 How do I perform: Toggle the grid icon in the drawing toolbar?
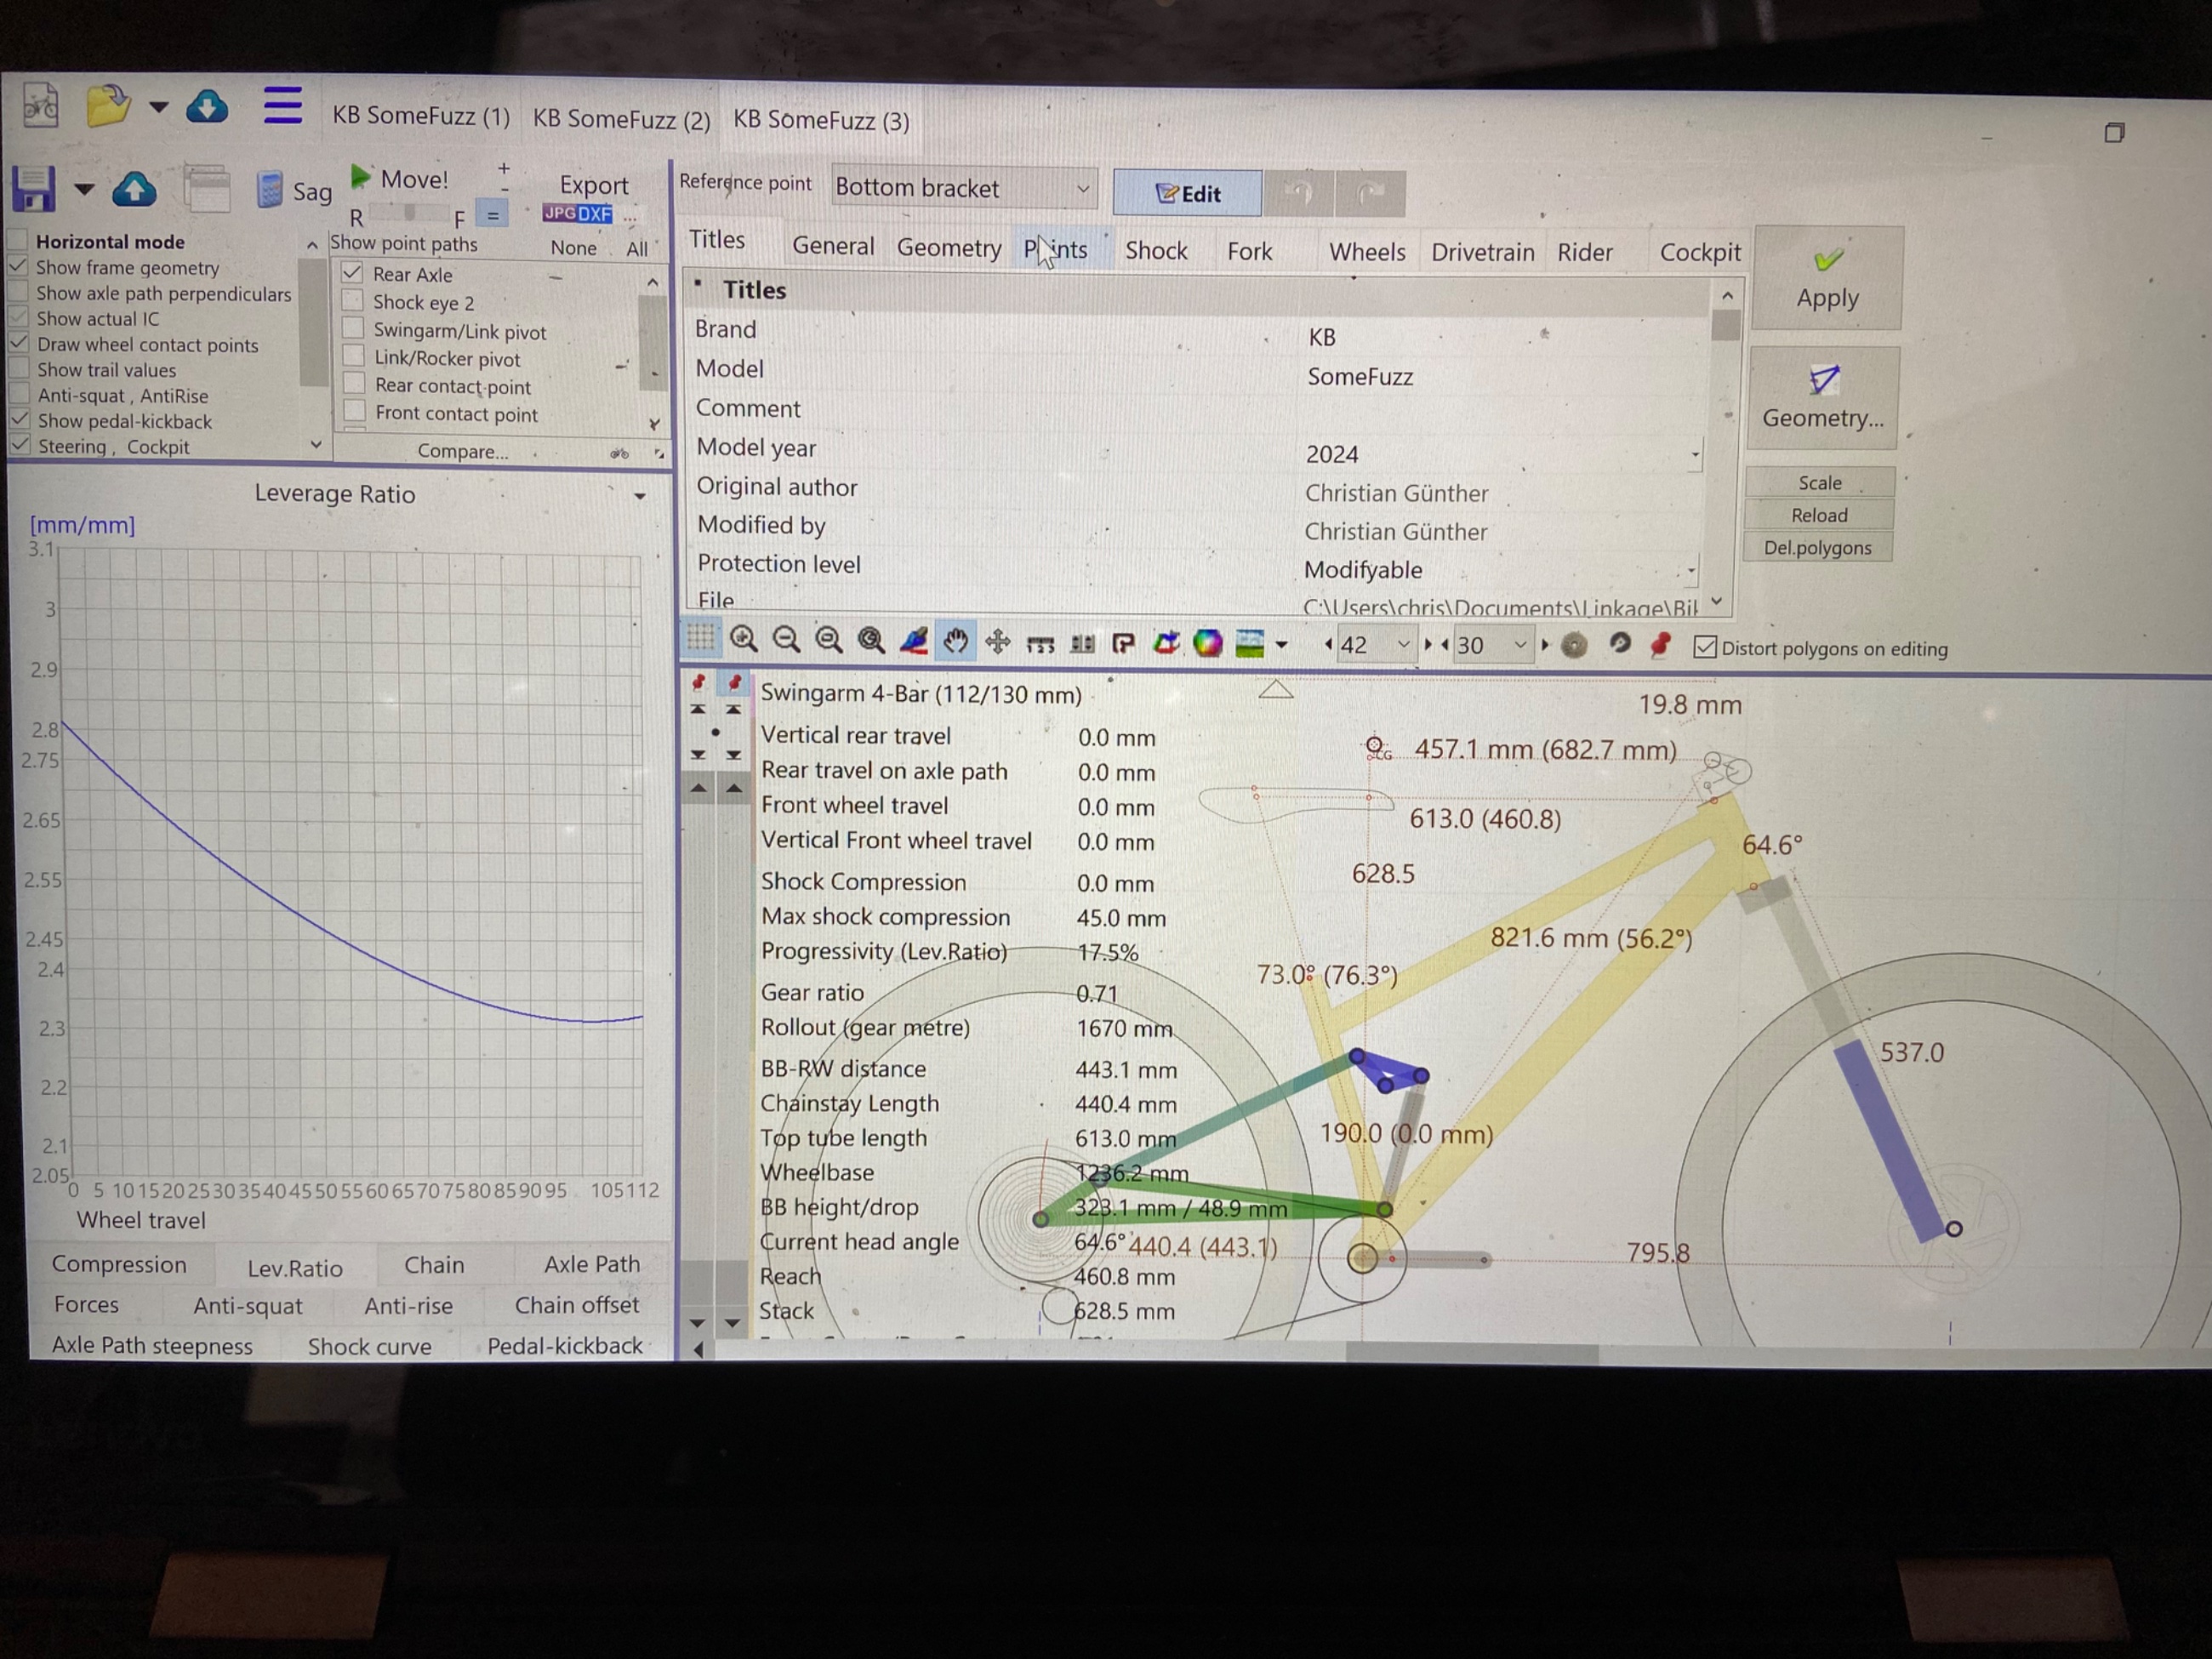(701, 638)
